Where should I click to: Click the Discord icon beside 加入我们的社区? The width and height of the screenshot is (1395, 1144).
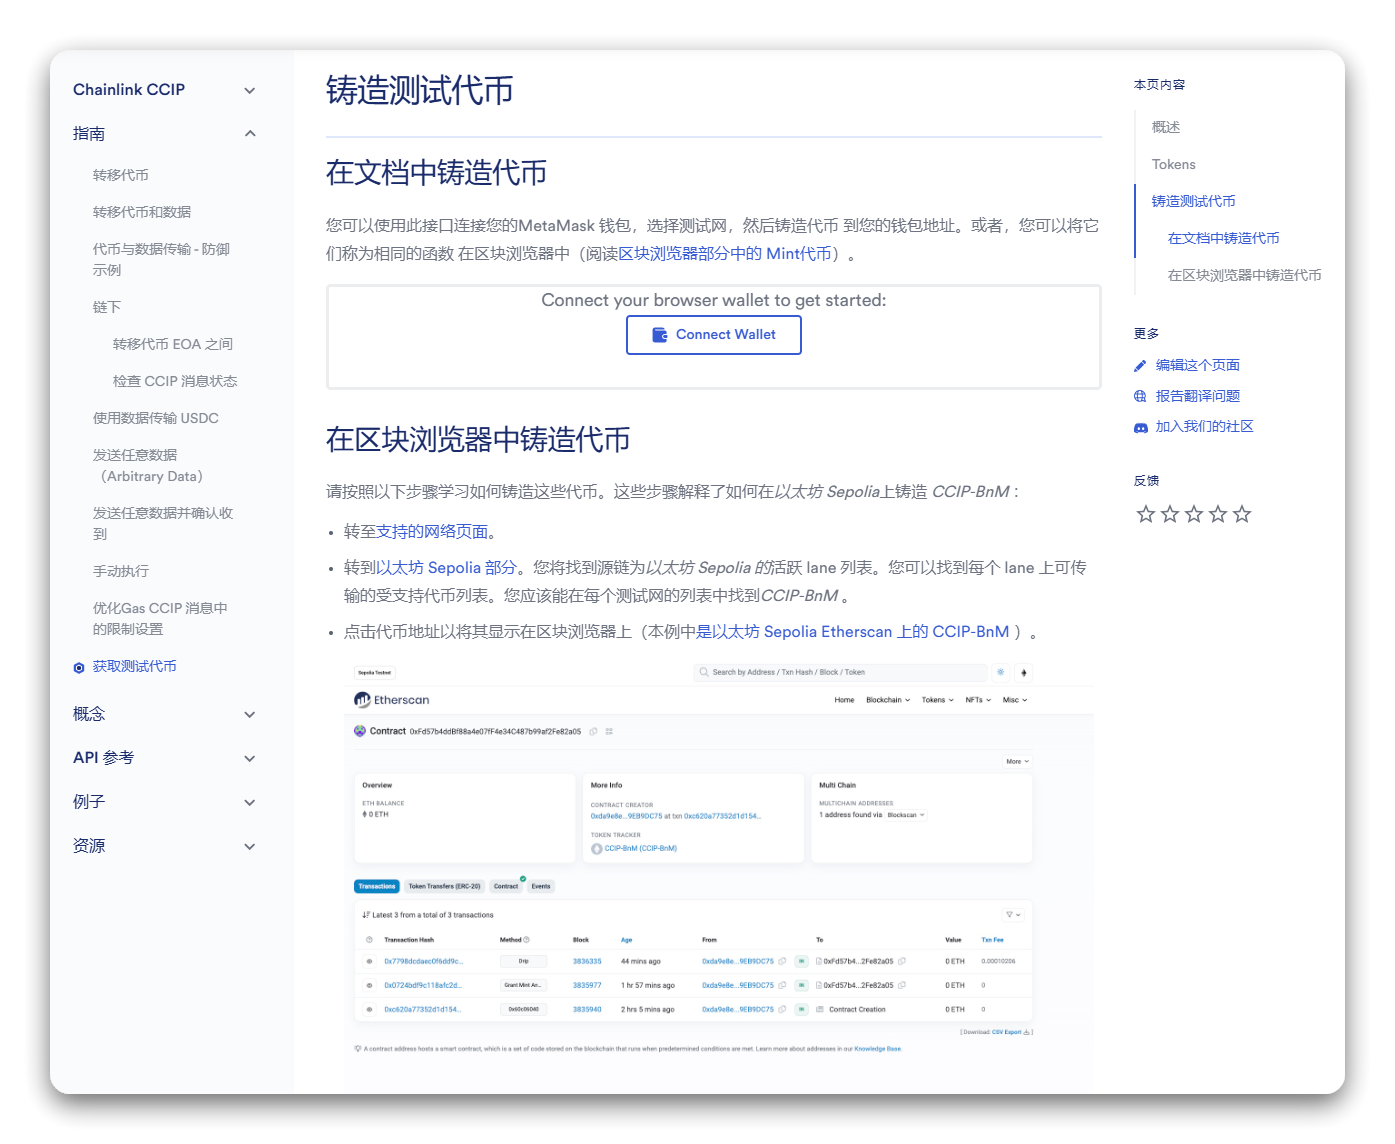point(1140,426)
